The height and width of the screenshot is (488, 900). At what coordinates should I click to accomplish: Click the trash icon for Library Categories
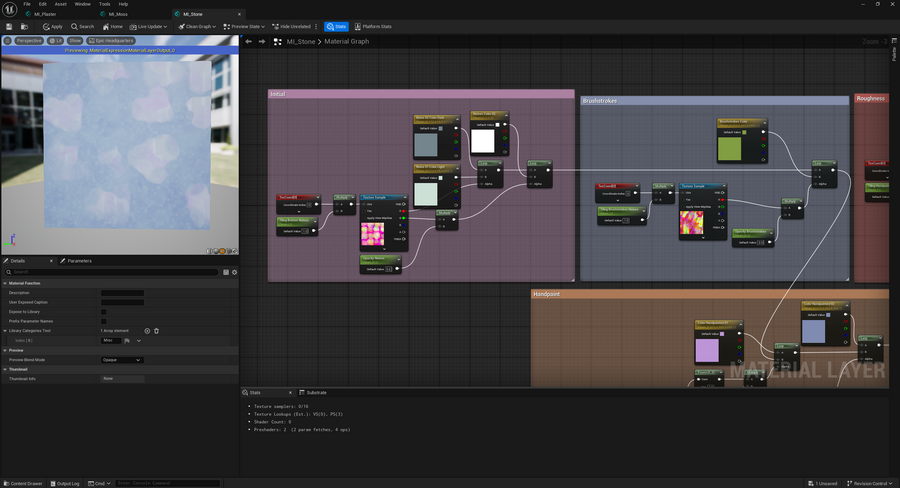coord(157,330)
